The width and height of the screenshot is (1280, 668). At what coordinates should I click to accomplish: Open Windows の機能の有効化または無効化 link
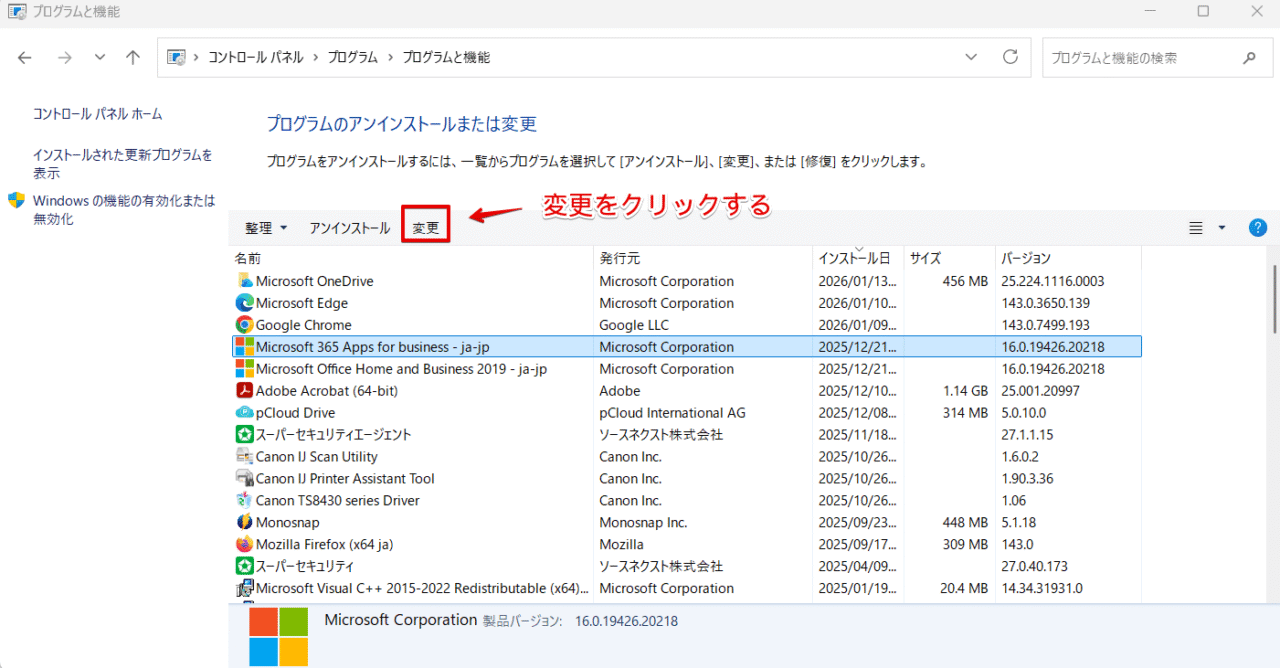(x=123, y=210)
